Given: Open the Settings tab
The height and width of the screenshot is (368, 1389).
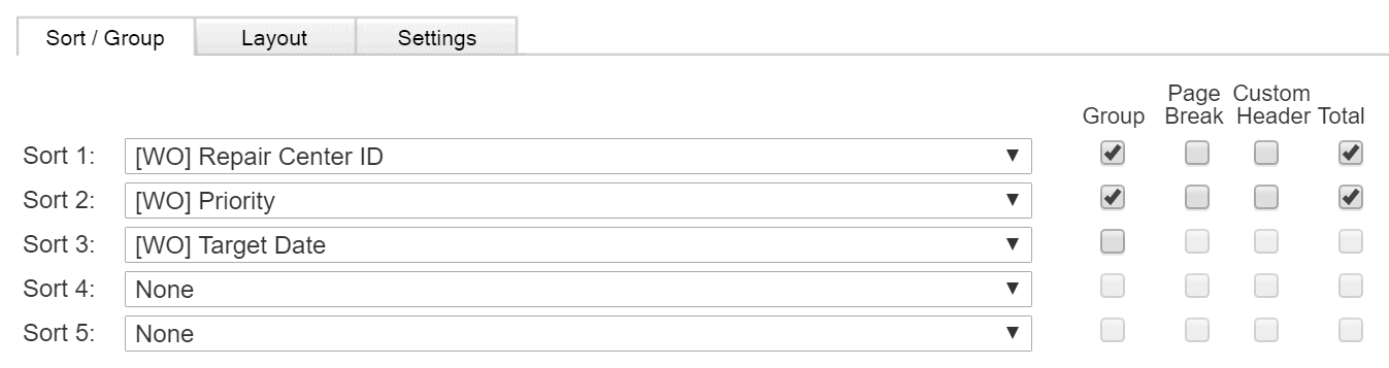Looking at the screenshot, I should tap(436, 37).
